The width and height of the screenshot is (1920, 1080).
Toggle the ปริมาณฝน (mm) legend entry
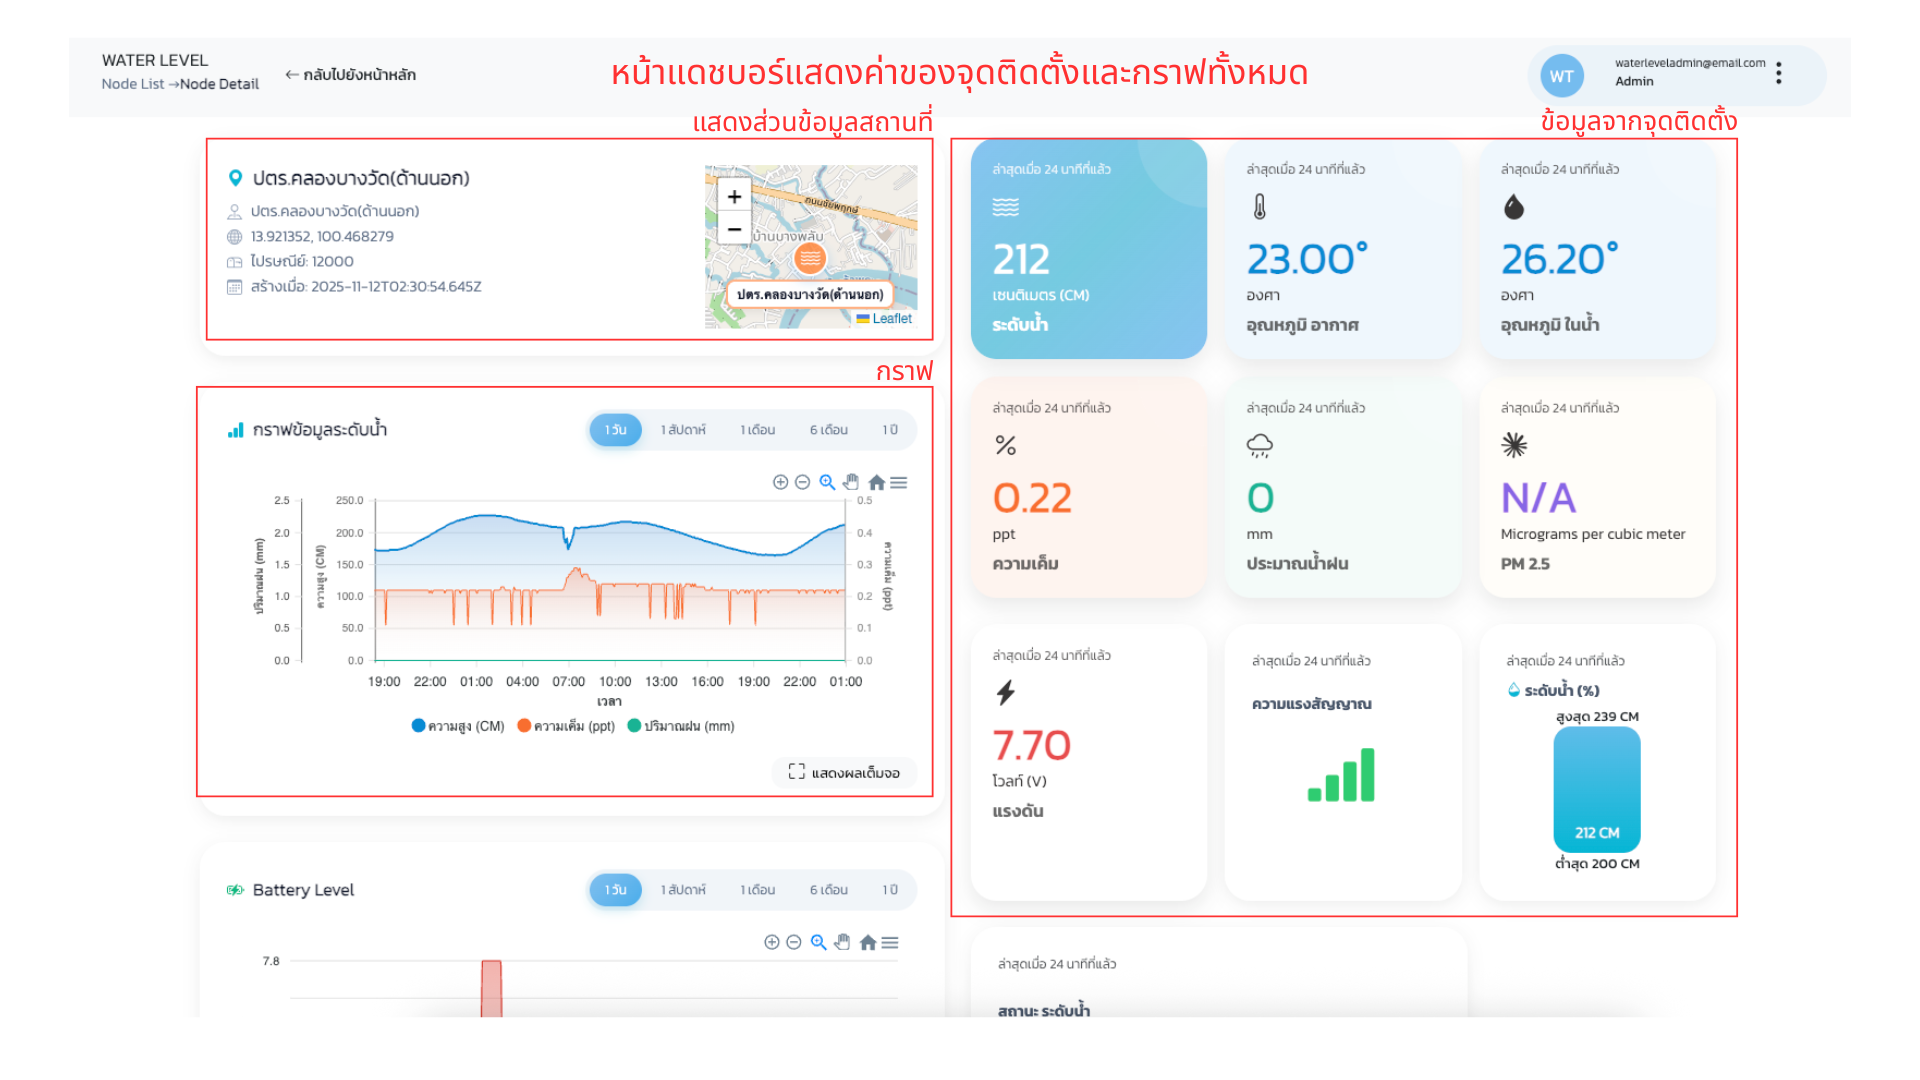pyautogui.click(x=682, y=725)
